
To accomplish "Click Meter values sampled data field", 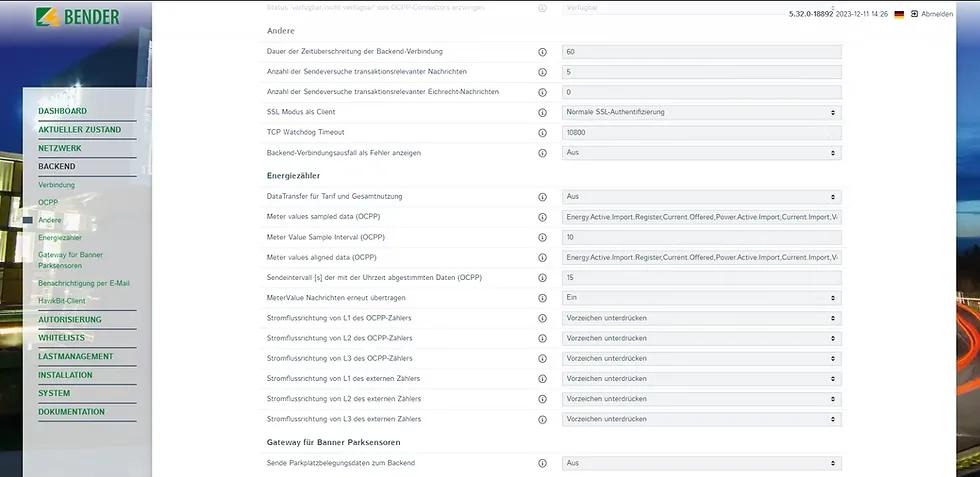I will coord(701,217).
